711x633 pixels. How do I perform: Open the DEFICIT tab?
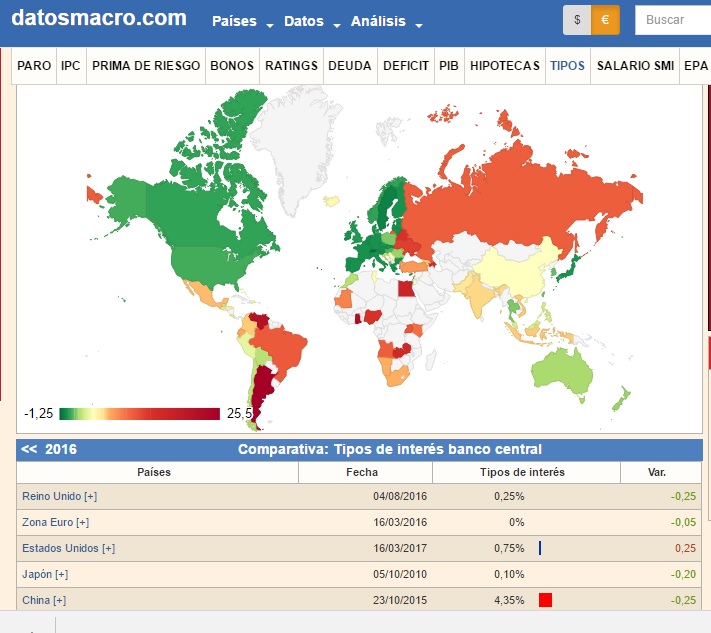[x=406, y=66]
